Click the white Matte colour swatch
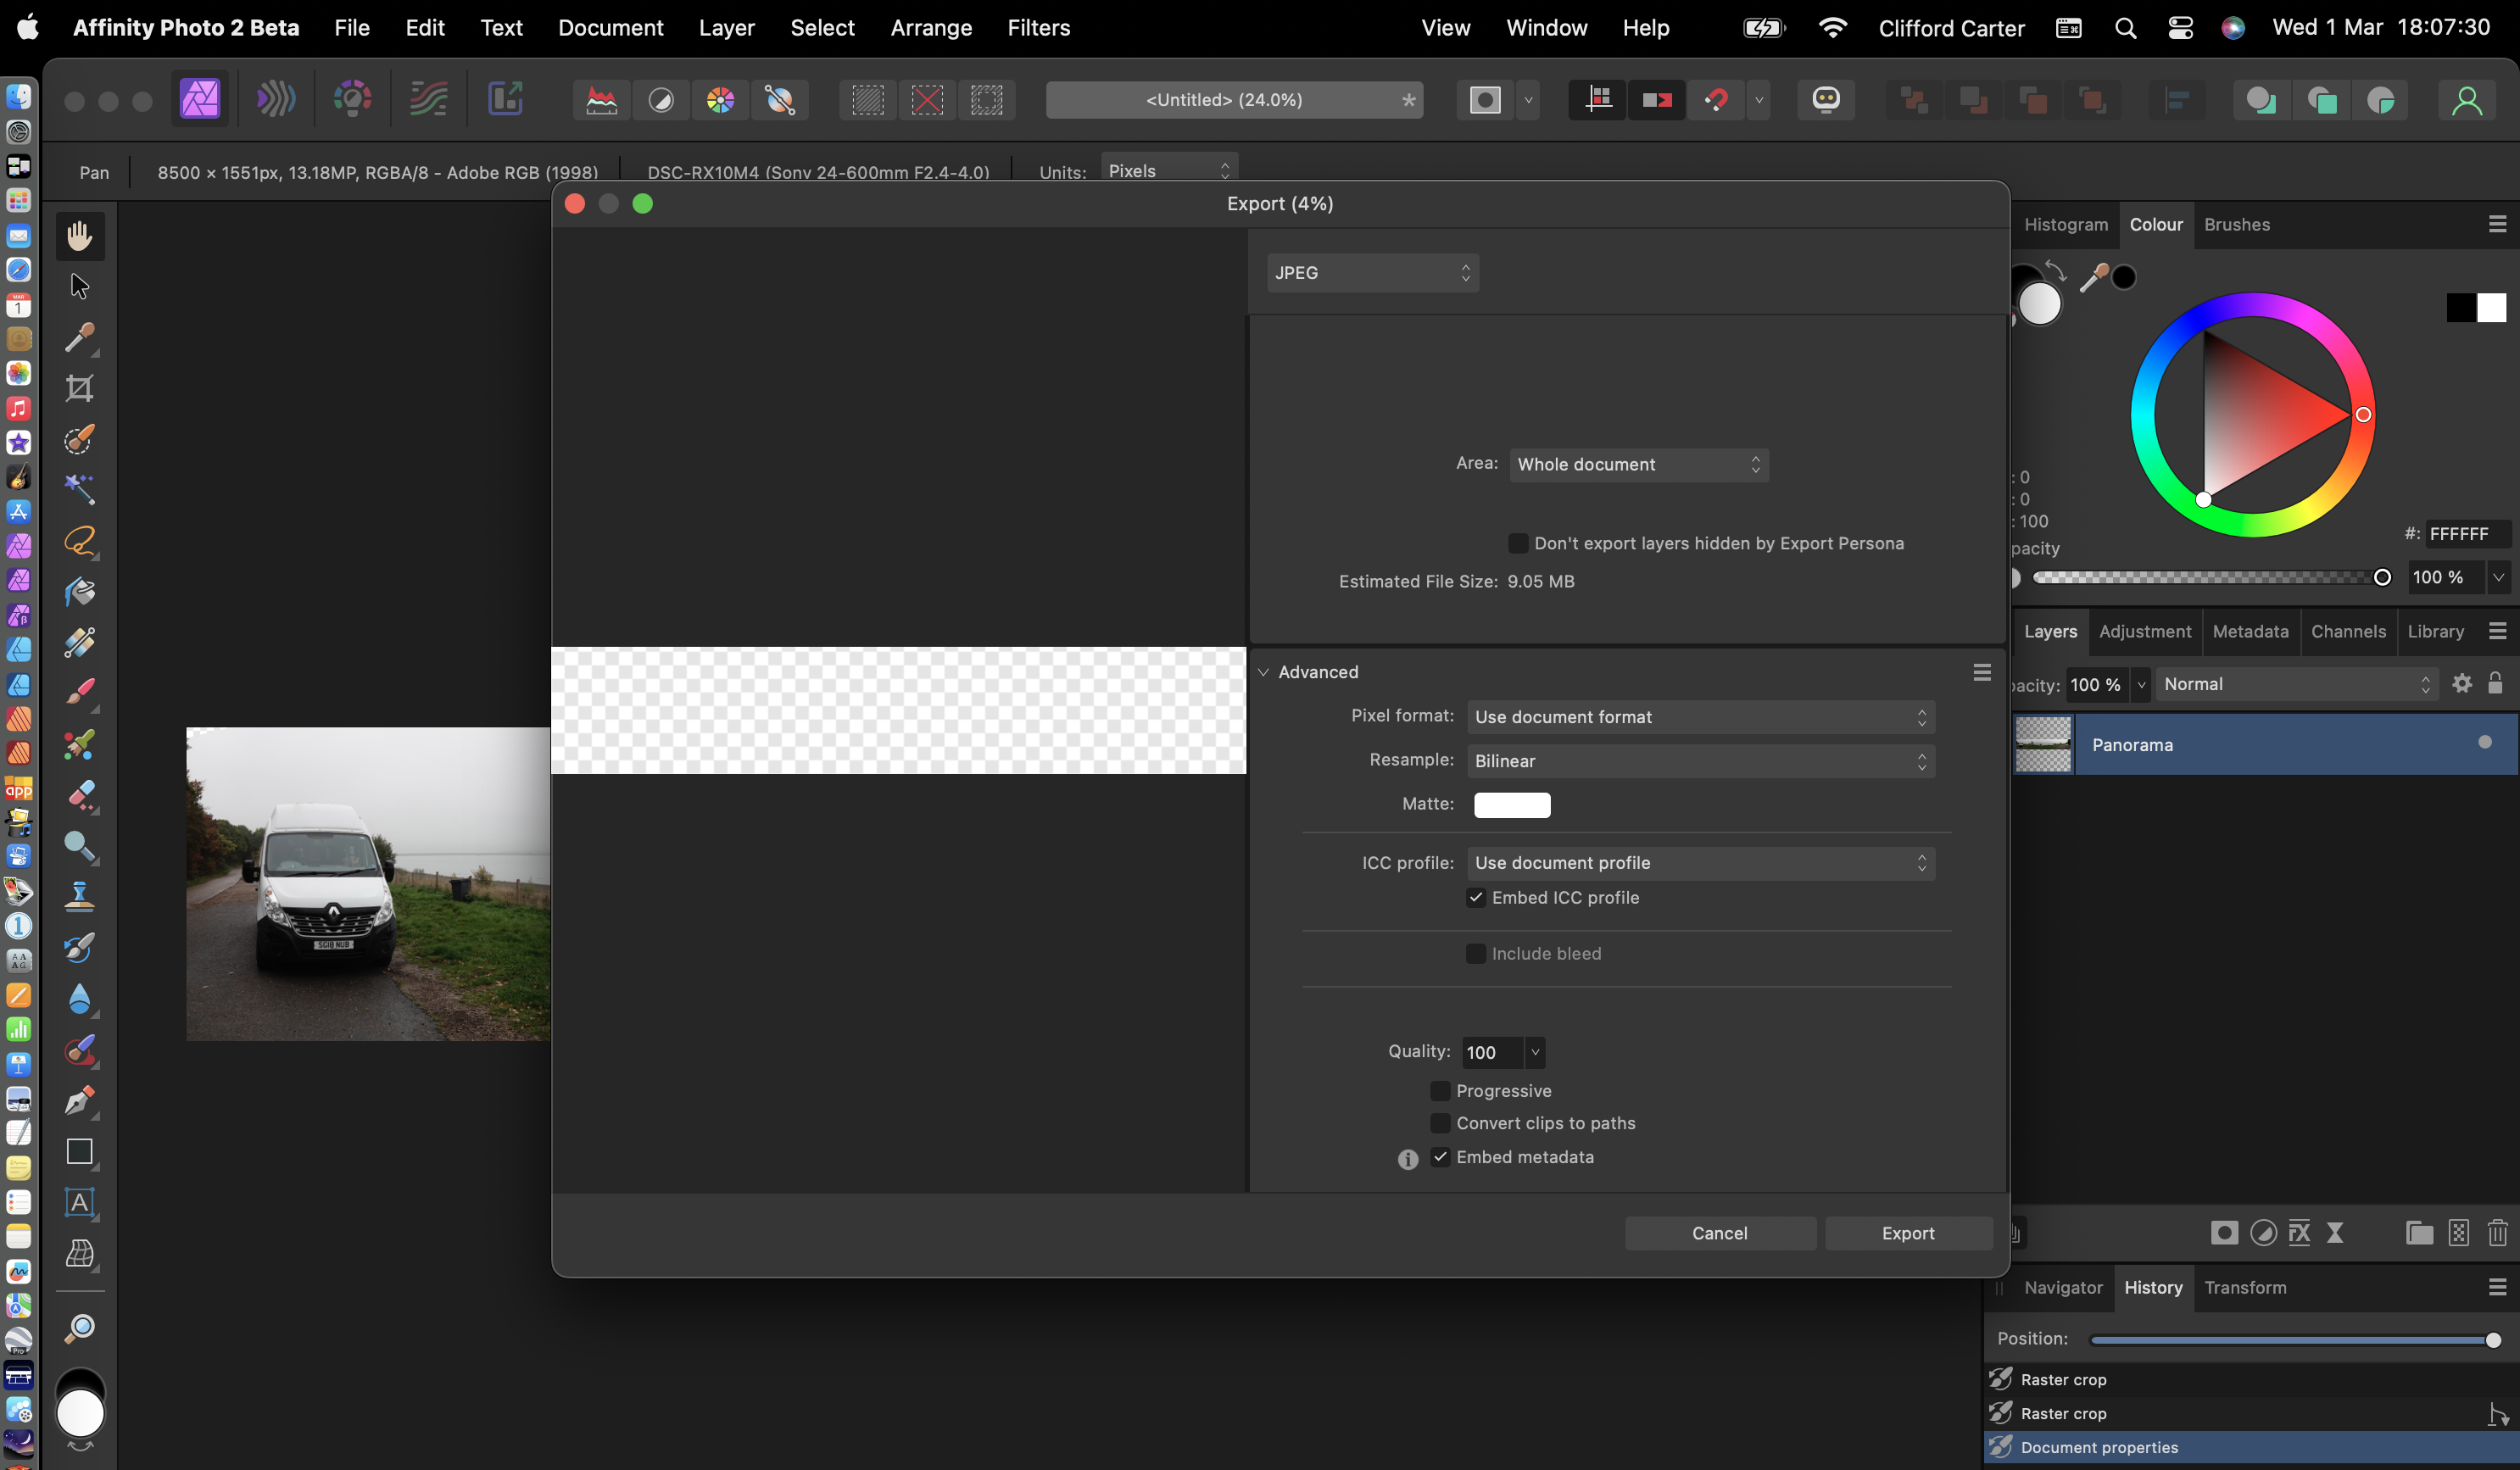This screenshot has width=2520, height=1470. click(1511, 805)
